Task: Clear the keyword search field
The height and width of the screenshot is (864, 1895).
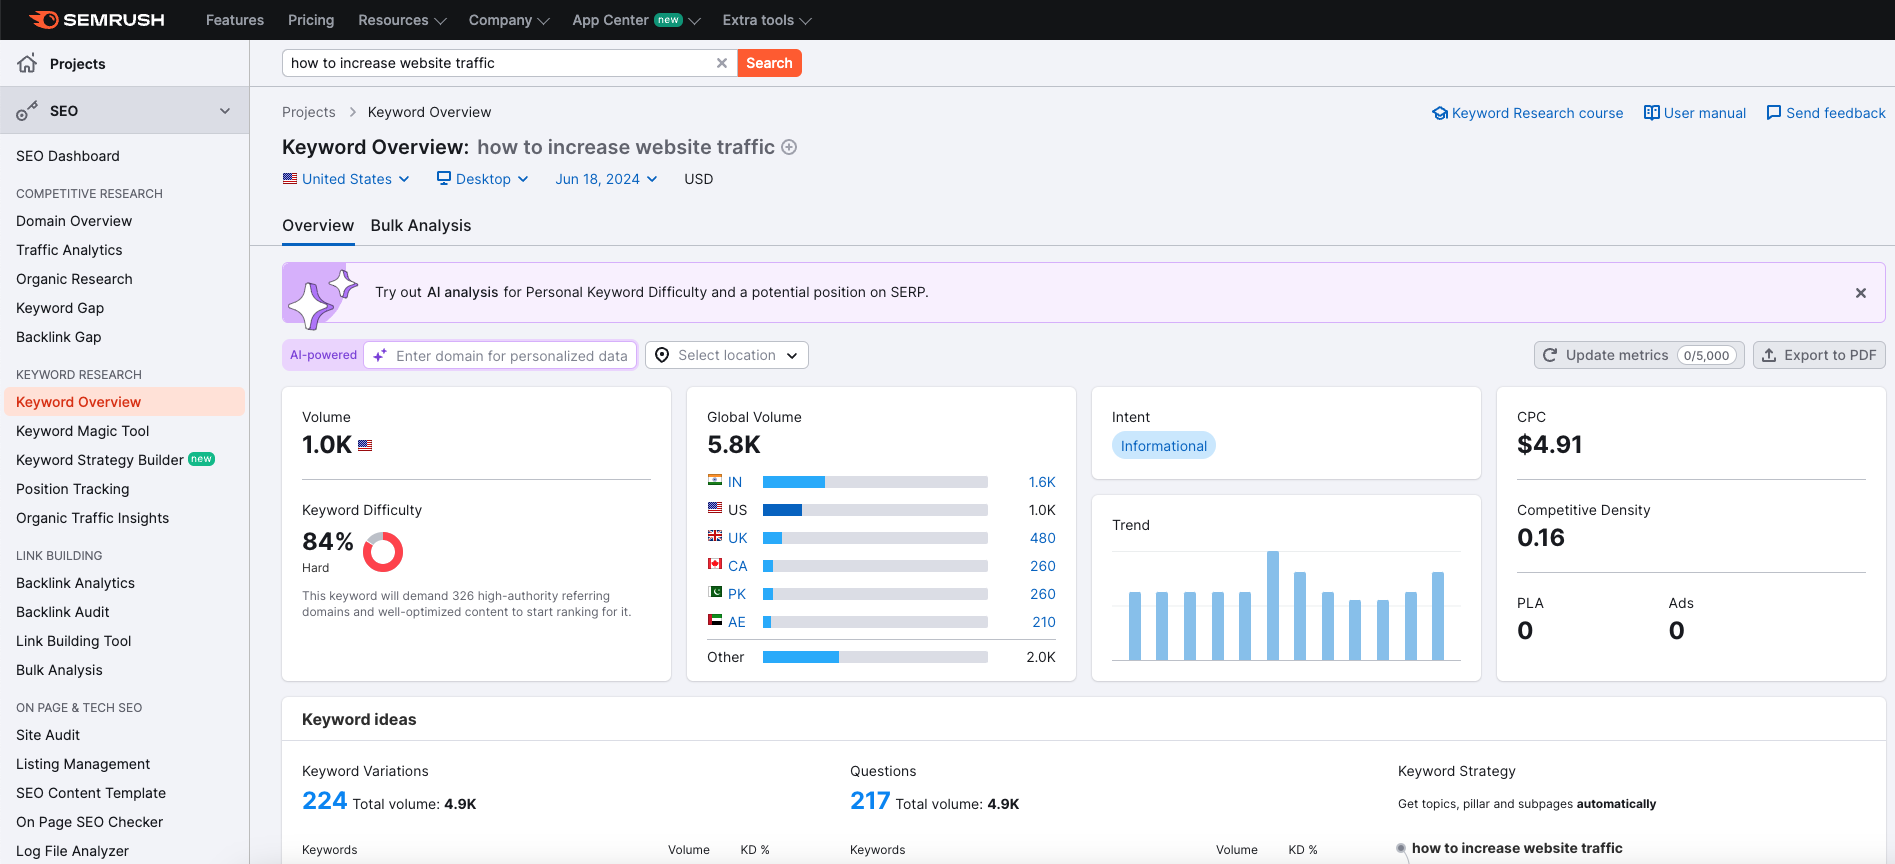Action: tap(722, 63)
